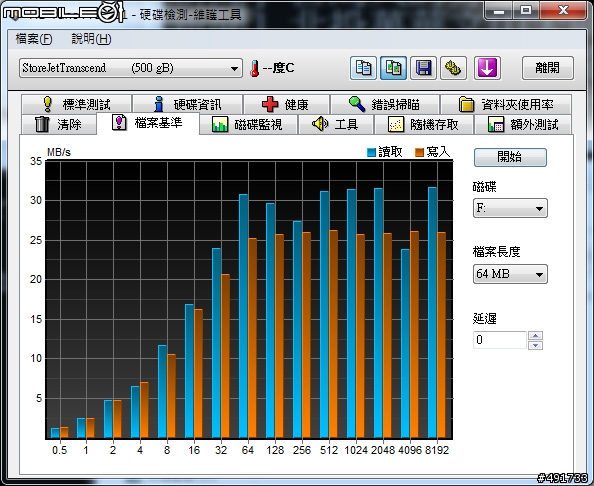
Task: Open the 健康 health tab with red cross
Action: point(286,104)
